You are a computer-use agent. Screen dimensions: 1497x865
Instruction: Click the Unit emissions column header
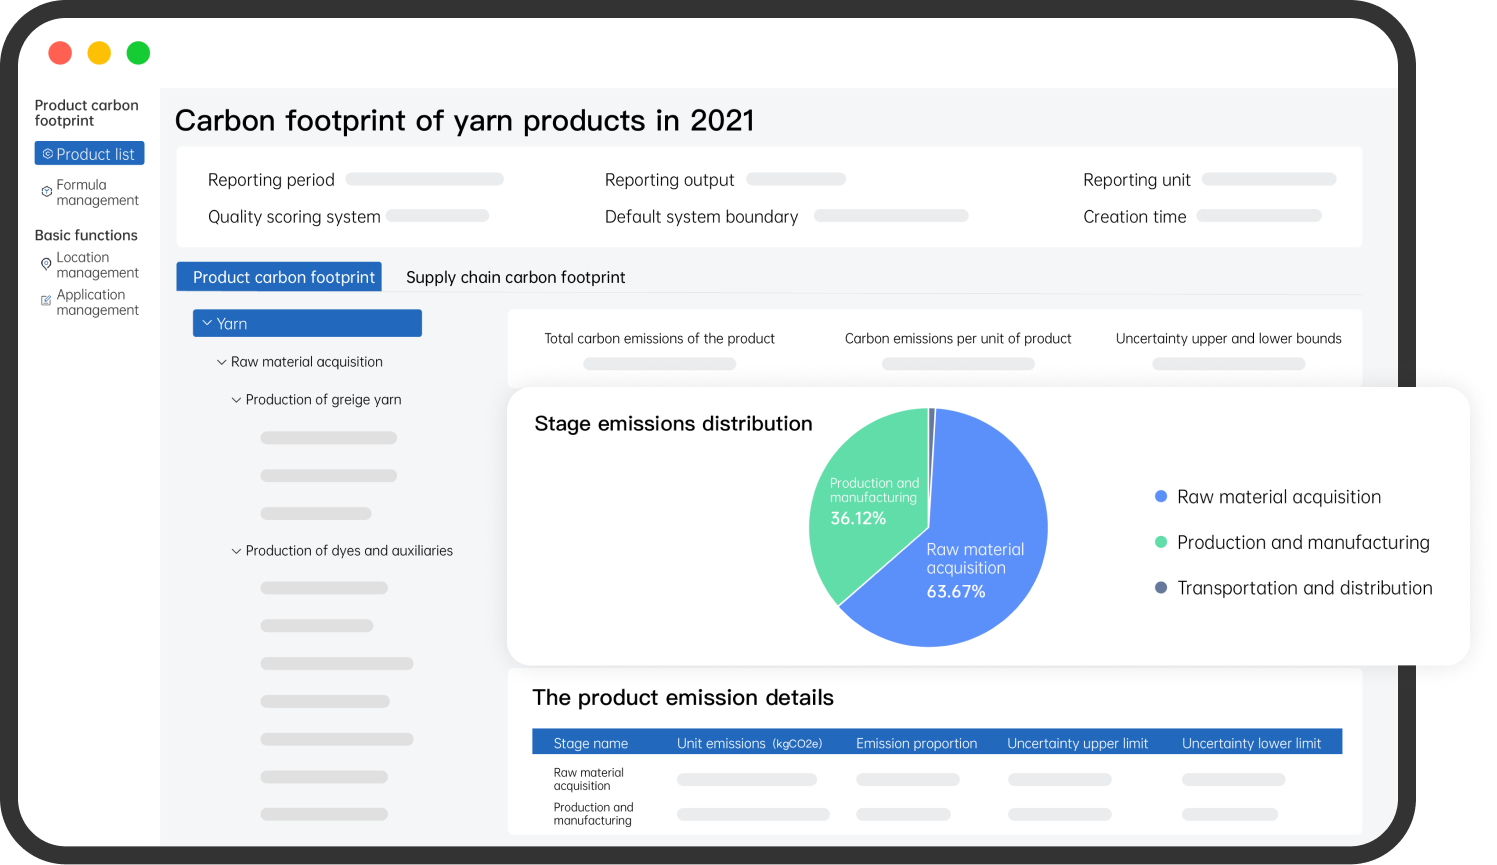coord(749,743)
